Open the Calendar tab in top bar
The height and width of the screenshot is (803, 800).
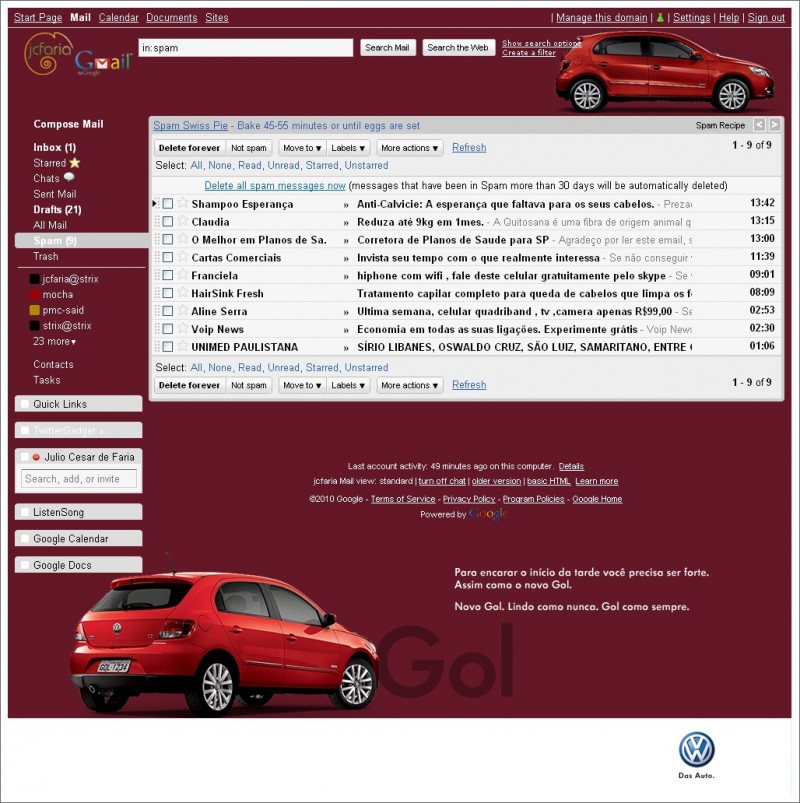click(x=118, y=17)
